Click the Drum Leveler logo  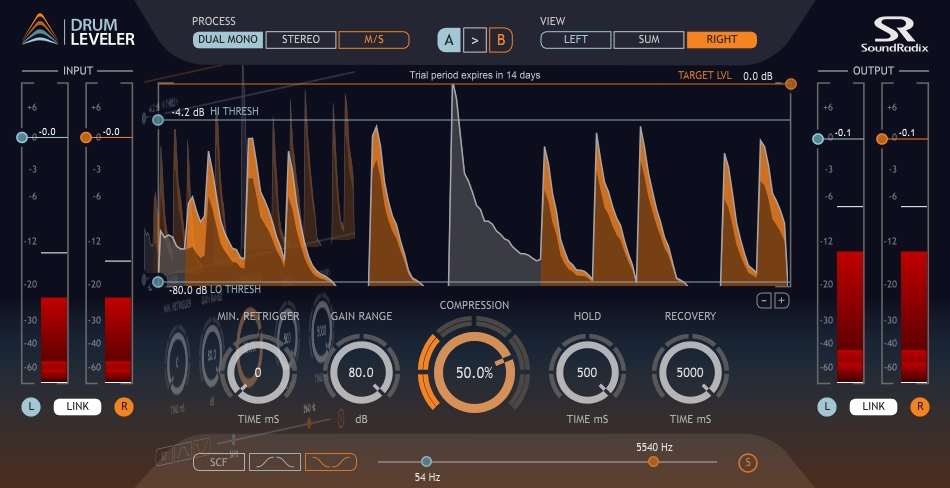coord(78,31)
